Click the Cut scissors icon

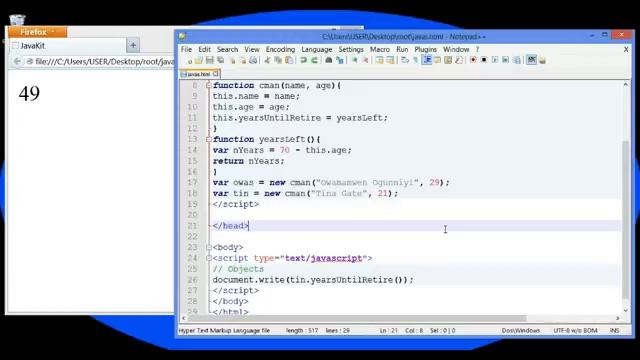267,60
